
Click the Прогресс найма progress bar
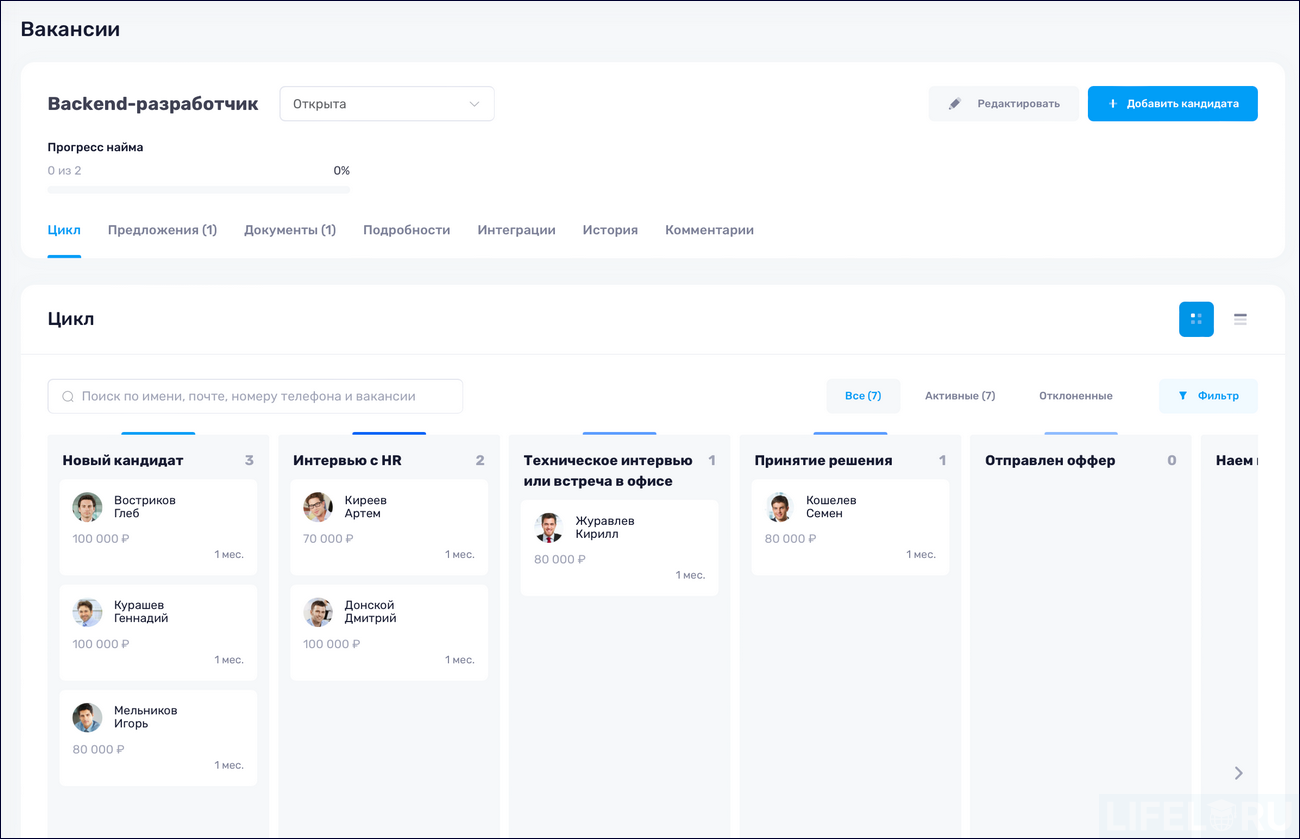tap(198, 187)
